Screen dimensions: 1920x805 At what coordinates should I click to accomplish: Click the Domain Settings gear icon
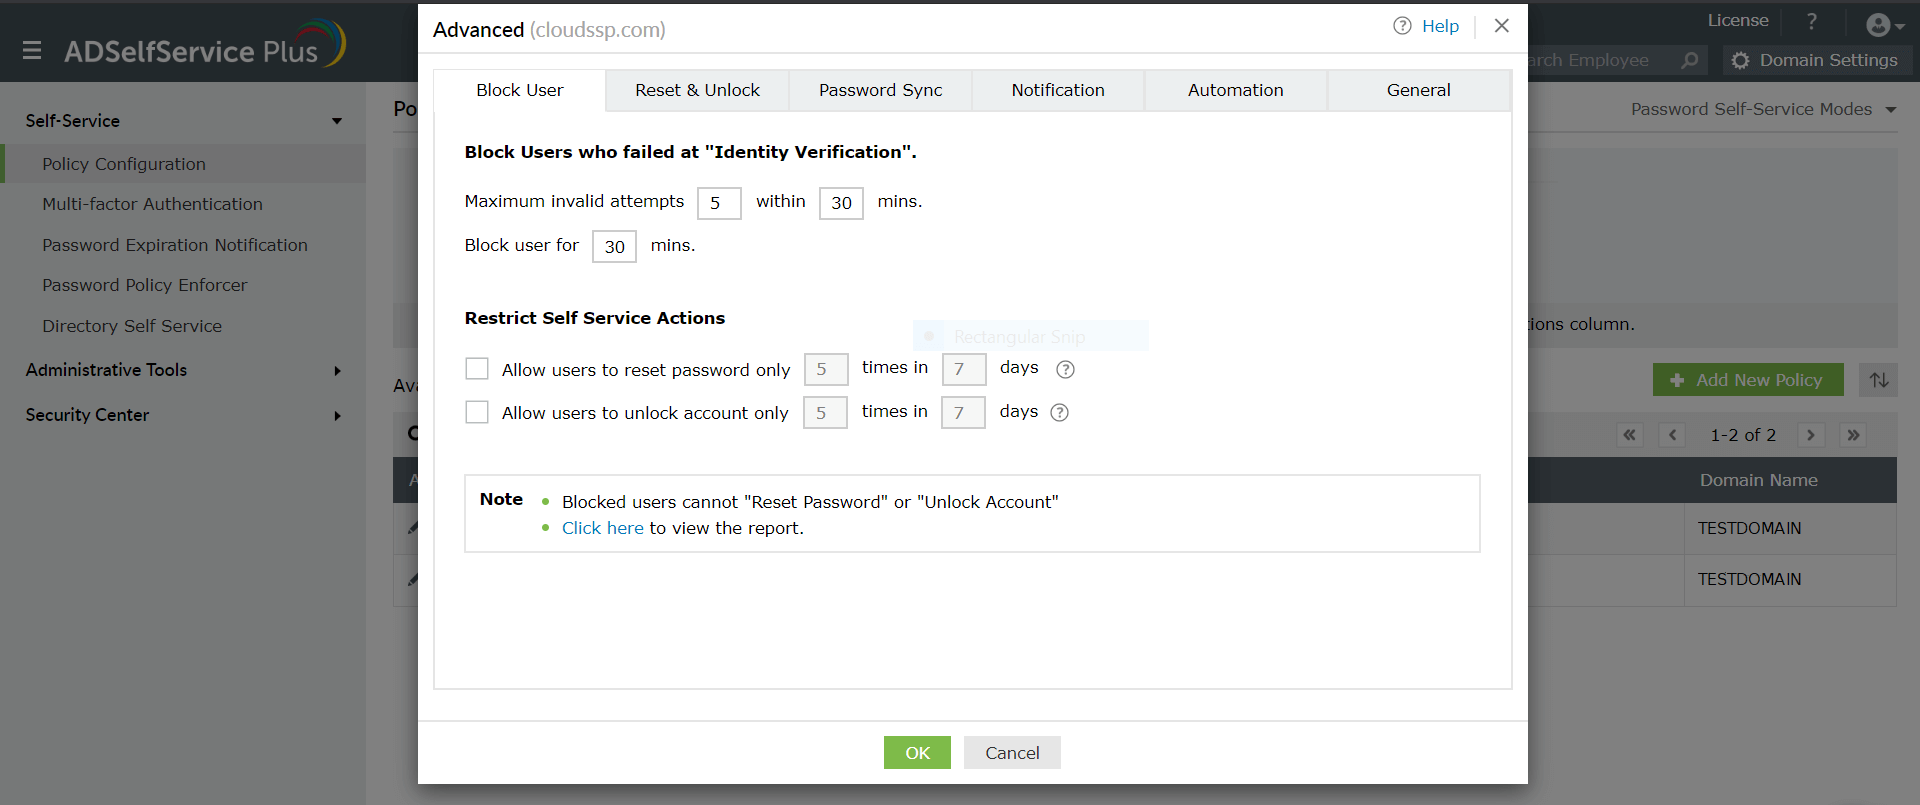point(1740,61)
